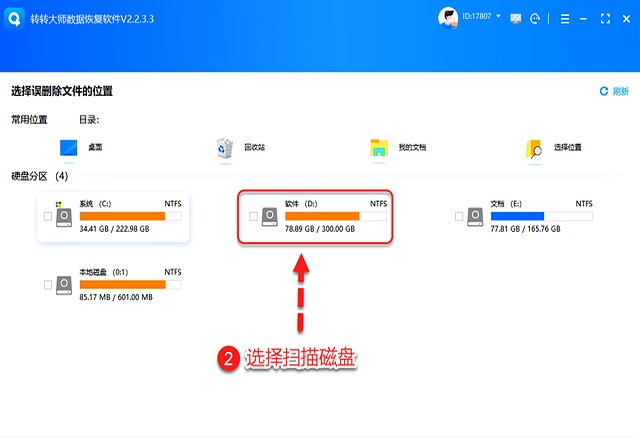Click the 本地磁盘 (0:1) drive name
This screenshot has height=438, width=640.
104,272
